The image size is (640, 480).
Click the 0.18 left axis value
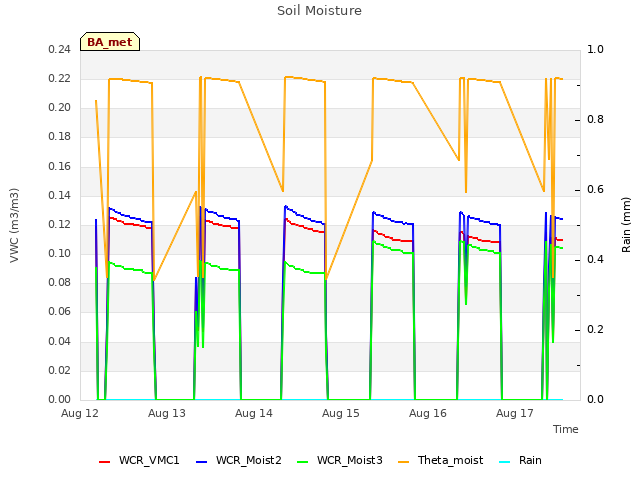tap(60, 137)
